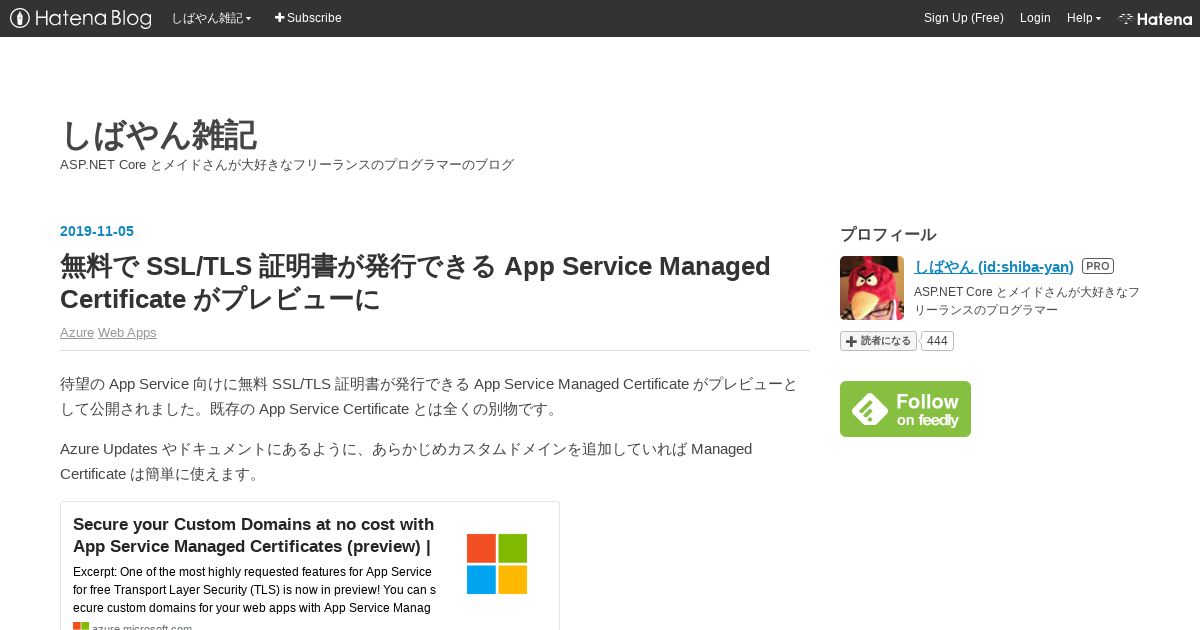The image size is (1200, 630).
Task: Click the red bird profile avatar
Action: coord(872,288)
